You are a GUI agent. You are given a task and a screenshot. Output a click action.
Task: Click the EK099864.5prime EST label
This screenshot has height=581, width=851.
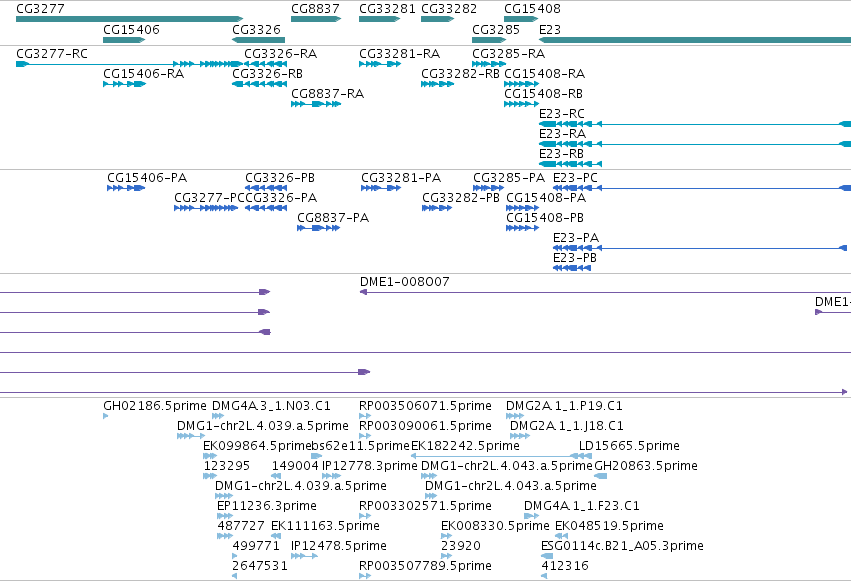tap(257, 446)
